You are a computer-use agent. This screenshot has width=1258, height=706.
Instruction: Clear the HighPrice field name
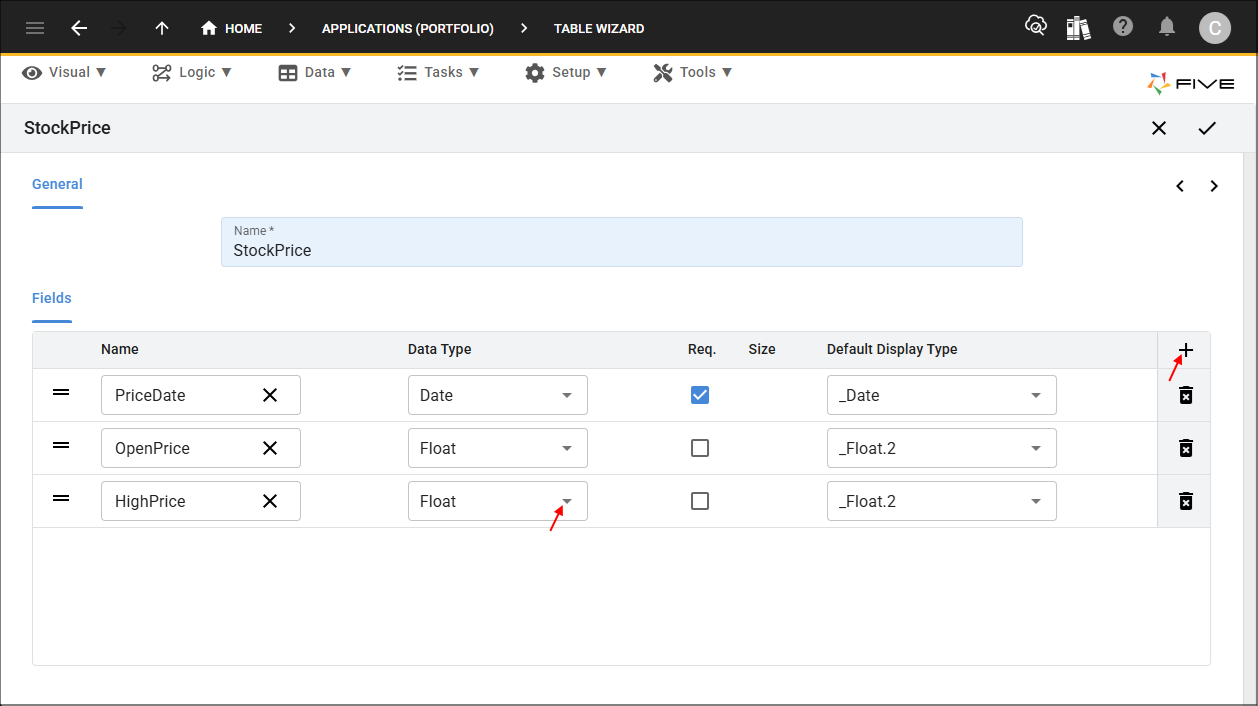[x=270, y=501]
